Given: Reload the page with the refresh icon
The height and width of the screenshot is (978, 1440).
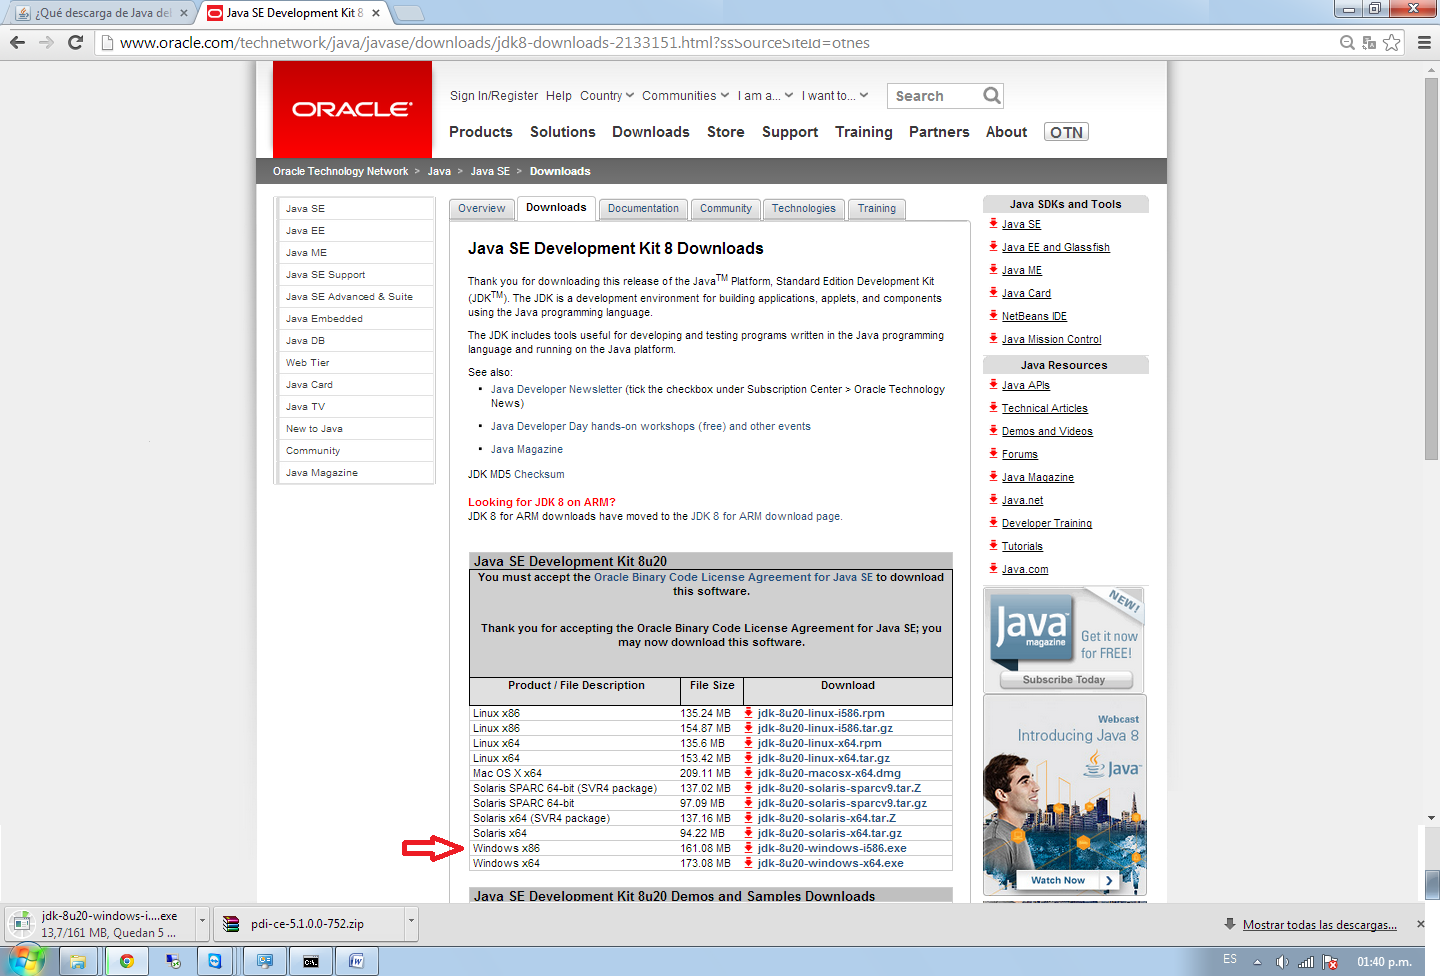Looking at the screenshot, I should coord(75,42).
